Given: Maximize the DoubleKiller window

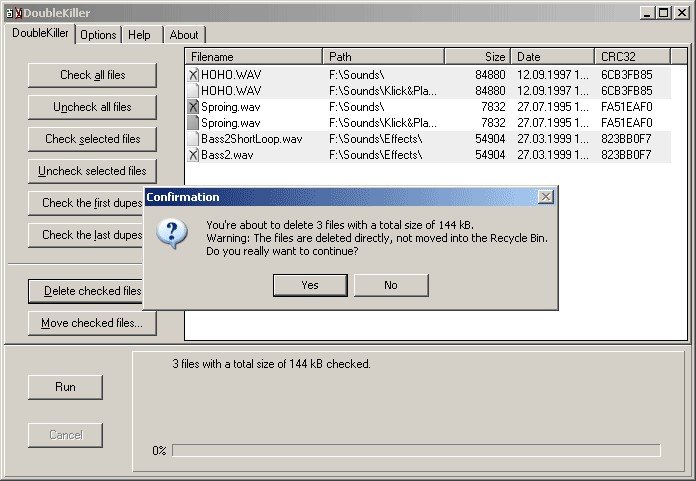Looking at the screenshot, I should point(664,13).
